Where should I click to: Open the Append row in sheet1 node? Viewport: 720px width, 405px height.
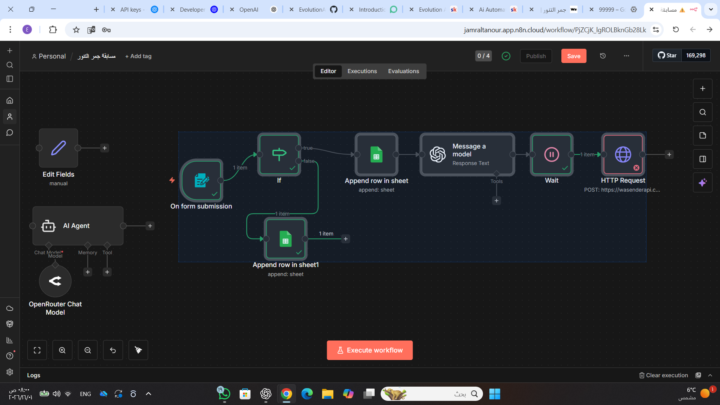coord(285,238)
